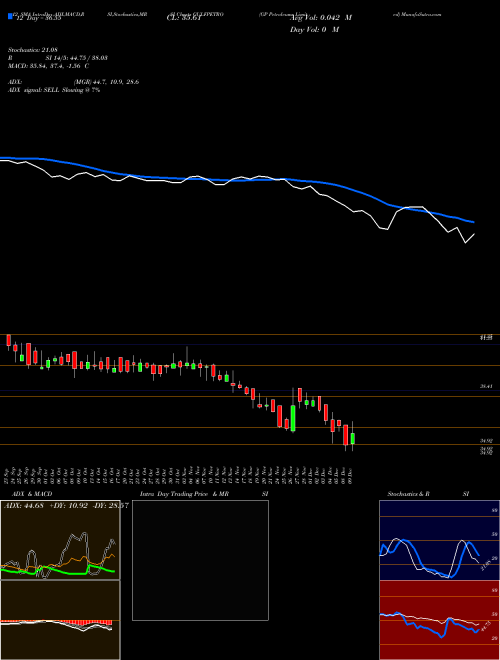The width and height of the screenshot is (500, 660).
Task: Click inside the empty Intra Day Trading chart box
Action: (200, 560)
